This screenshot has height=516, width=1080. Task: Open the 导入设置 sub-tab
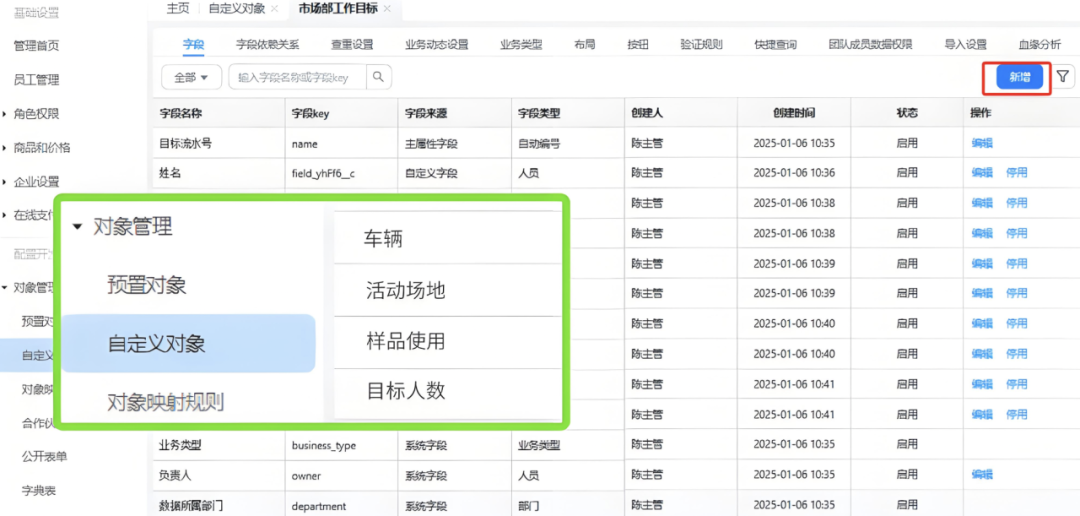[x=966, y=45]
